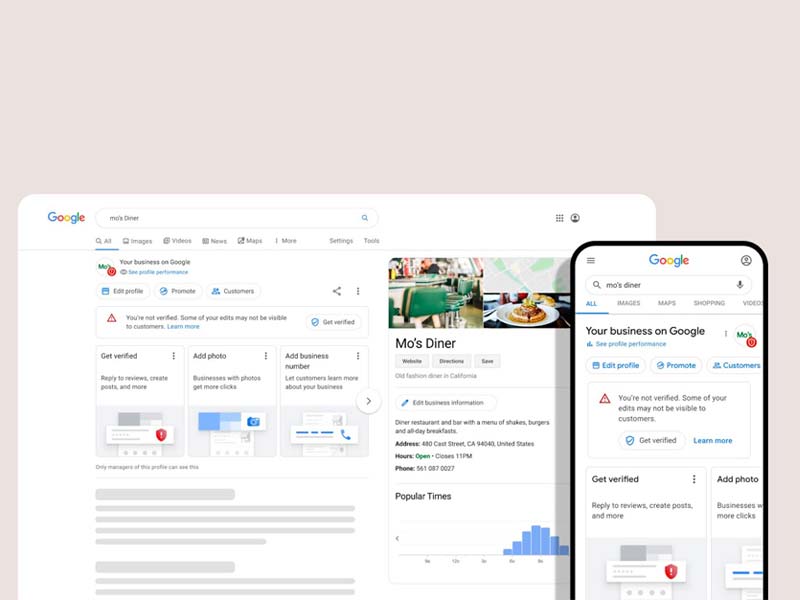Open the mobile hamburger menu icon
Screen dimensions: 800x600
pos(591,261)
